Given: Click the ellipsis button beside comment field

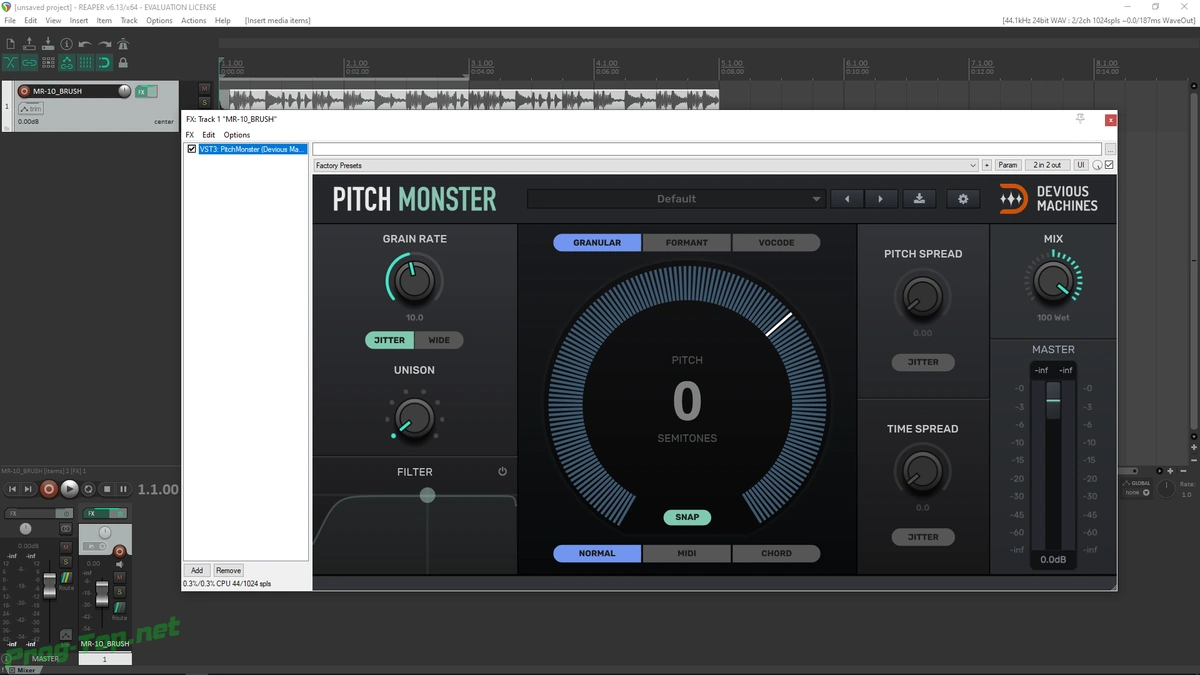Looking at the screenshot, I should click(x=1110, y=149).
